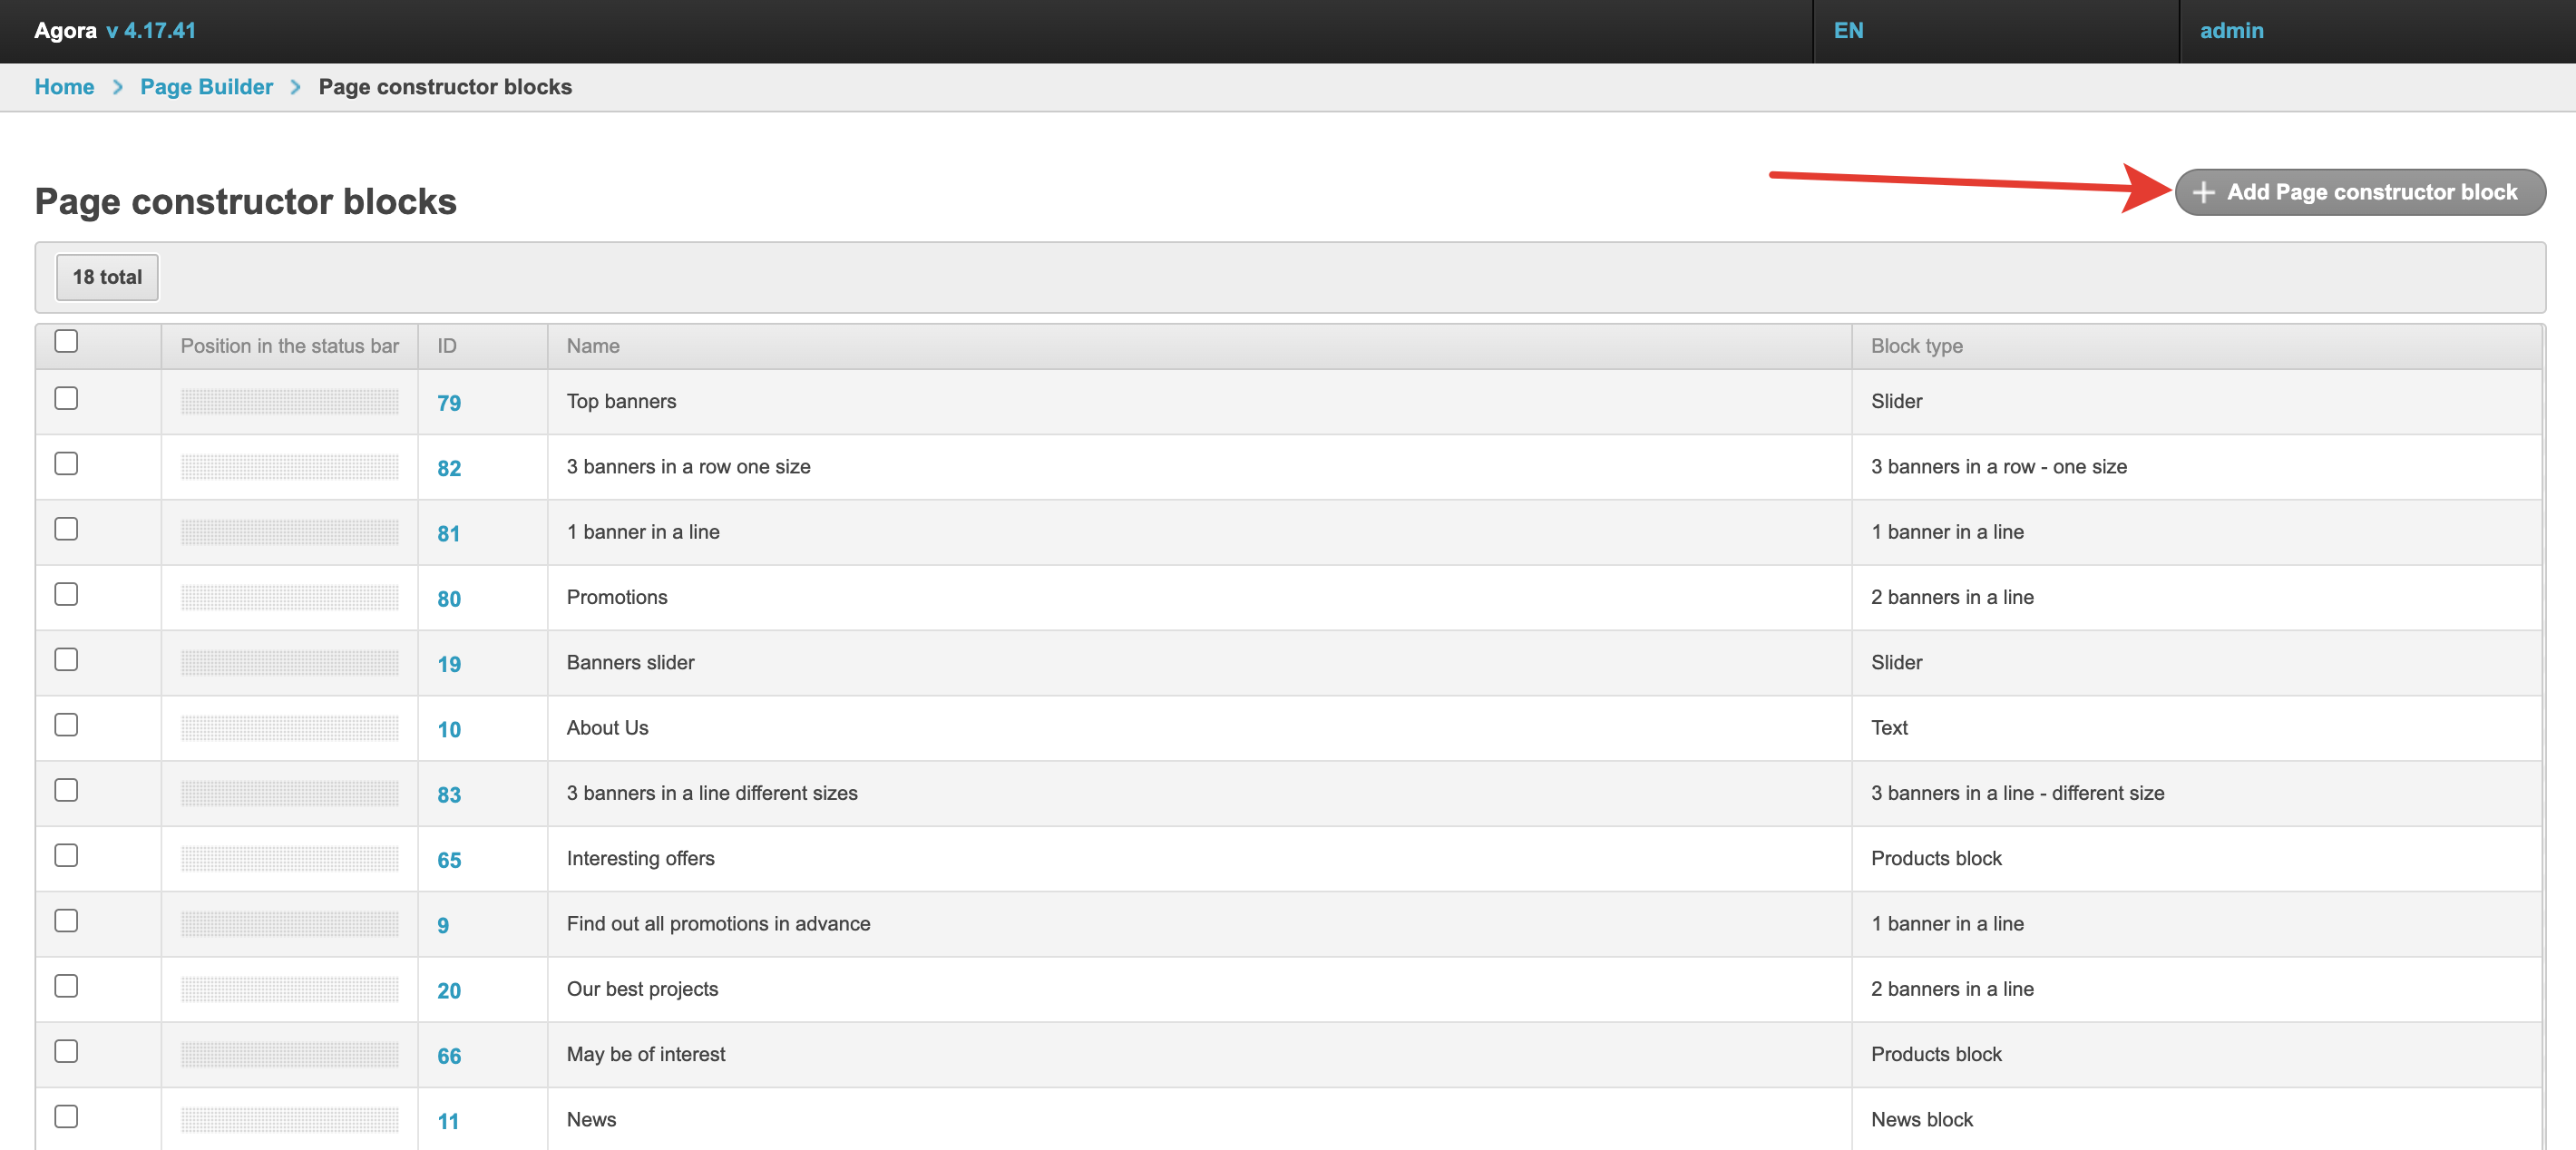The height and width of the screenshot is (1150, 2576).
Task: Click drag handle for Top banners row
Action: coord(289,402)
